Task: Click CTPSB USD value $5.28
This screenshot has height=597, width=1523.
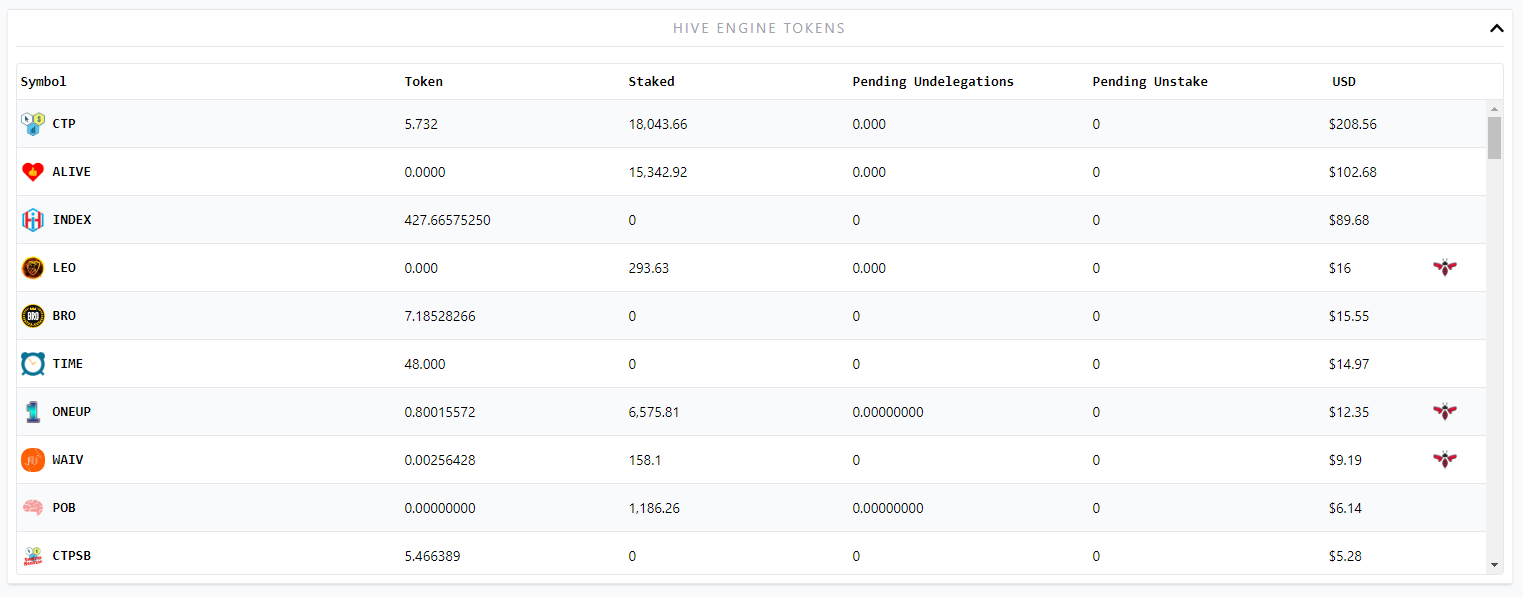Action: [x=1346, y=556]
